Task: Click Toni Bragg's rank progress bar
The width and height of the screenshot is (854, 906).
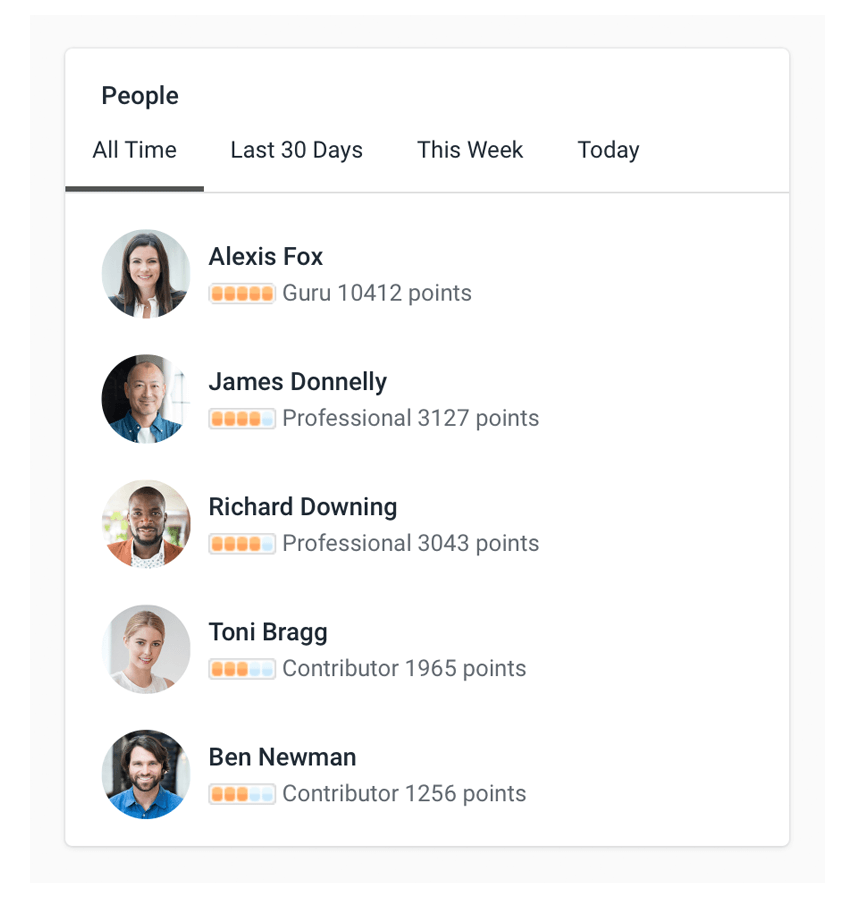Action: [x=242, y=668]
